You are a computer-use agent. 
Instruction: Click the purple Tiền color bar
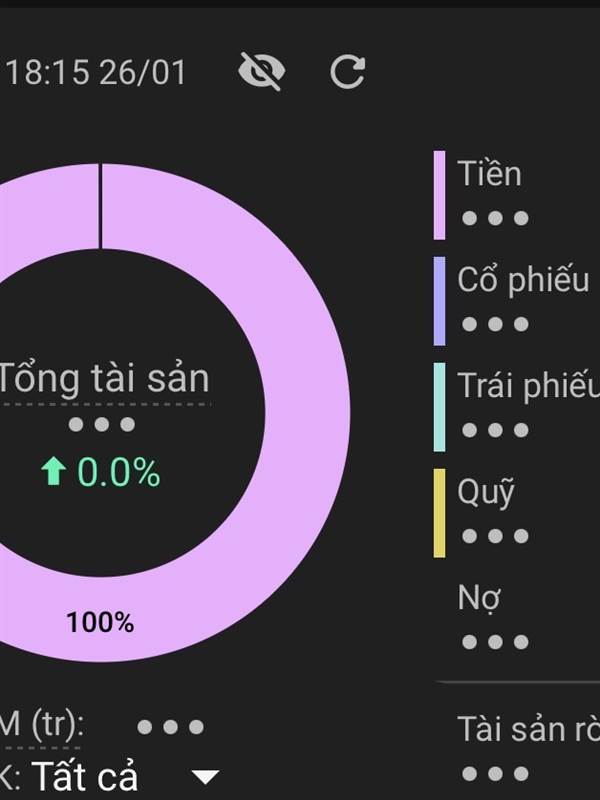439,195
